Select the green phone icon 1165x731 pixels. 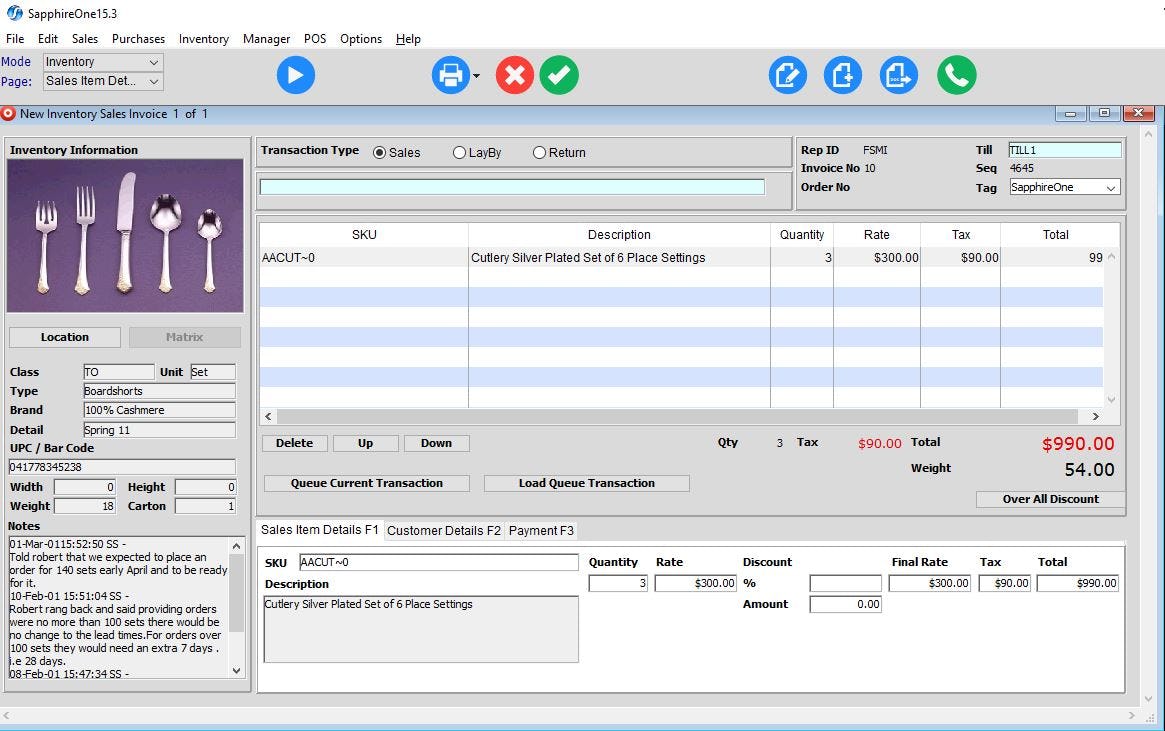pos(956,75)
